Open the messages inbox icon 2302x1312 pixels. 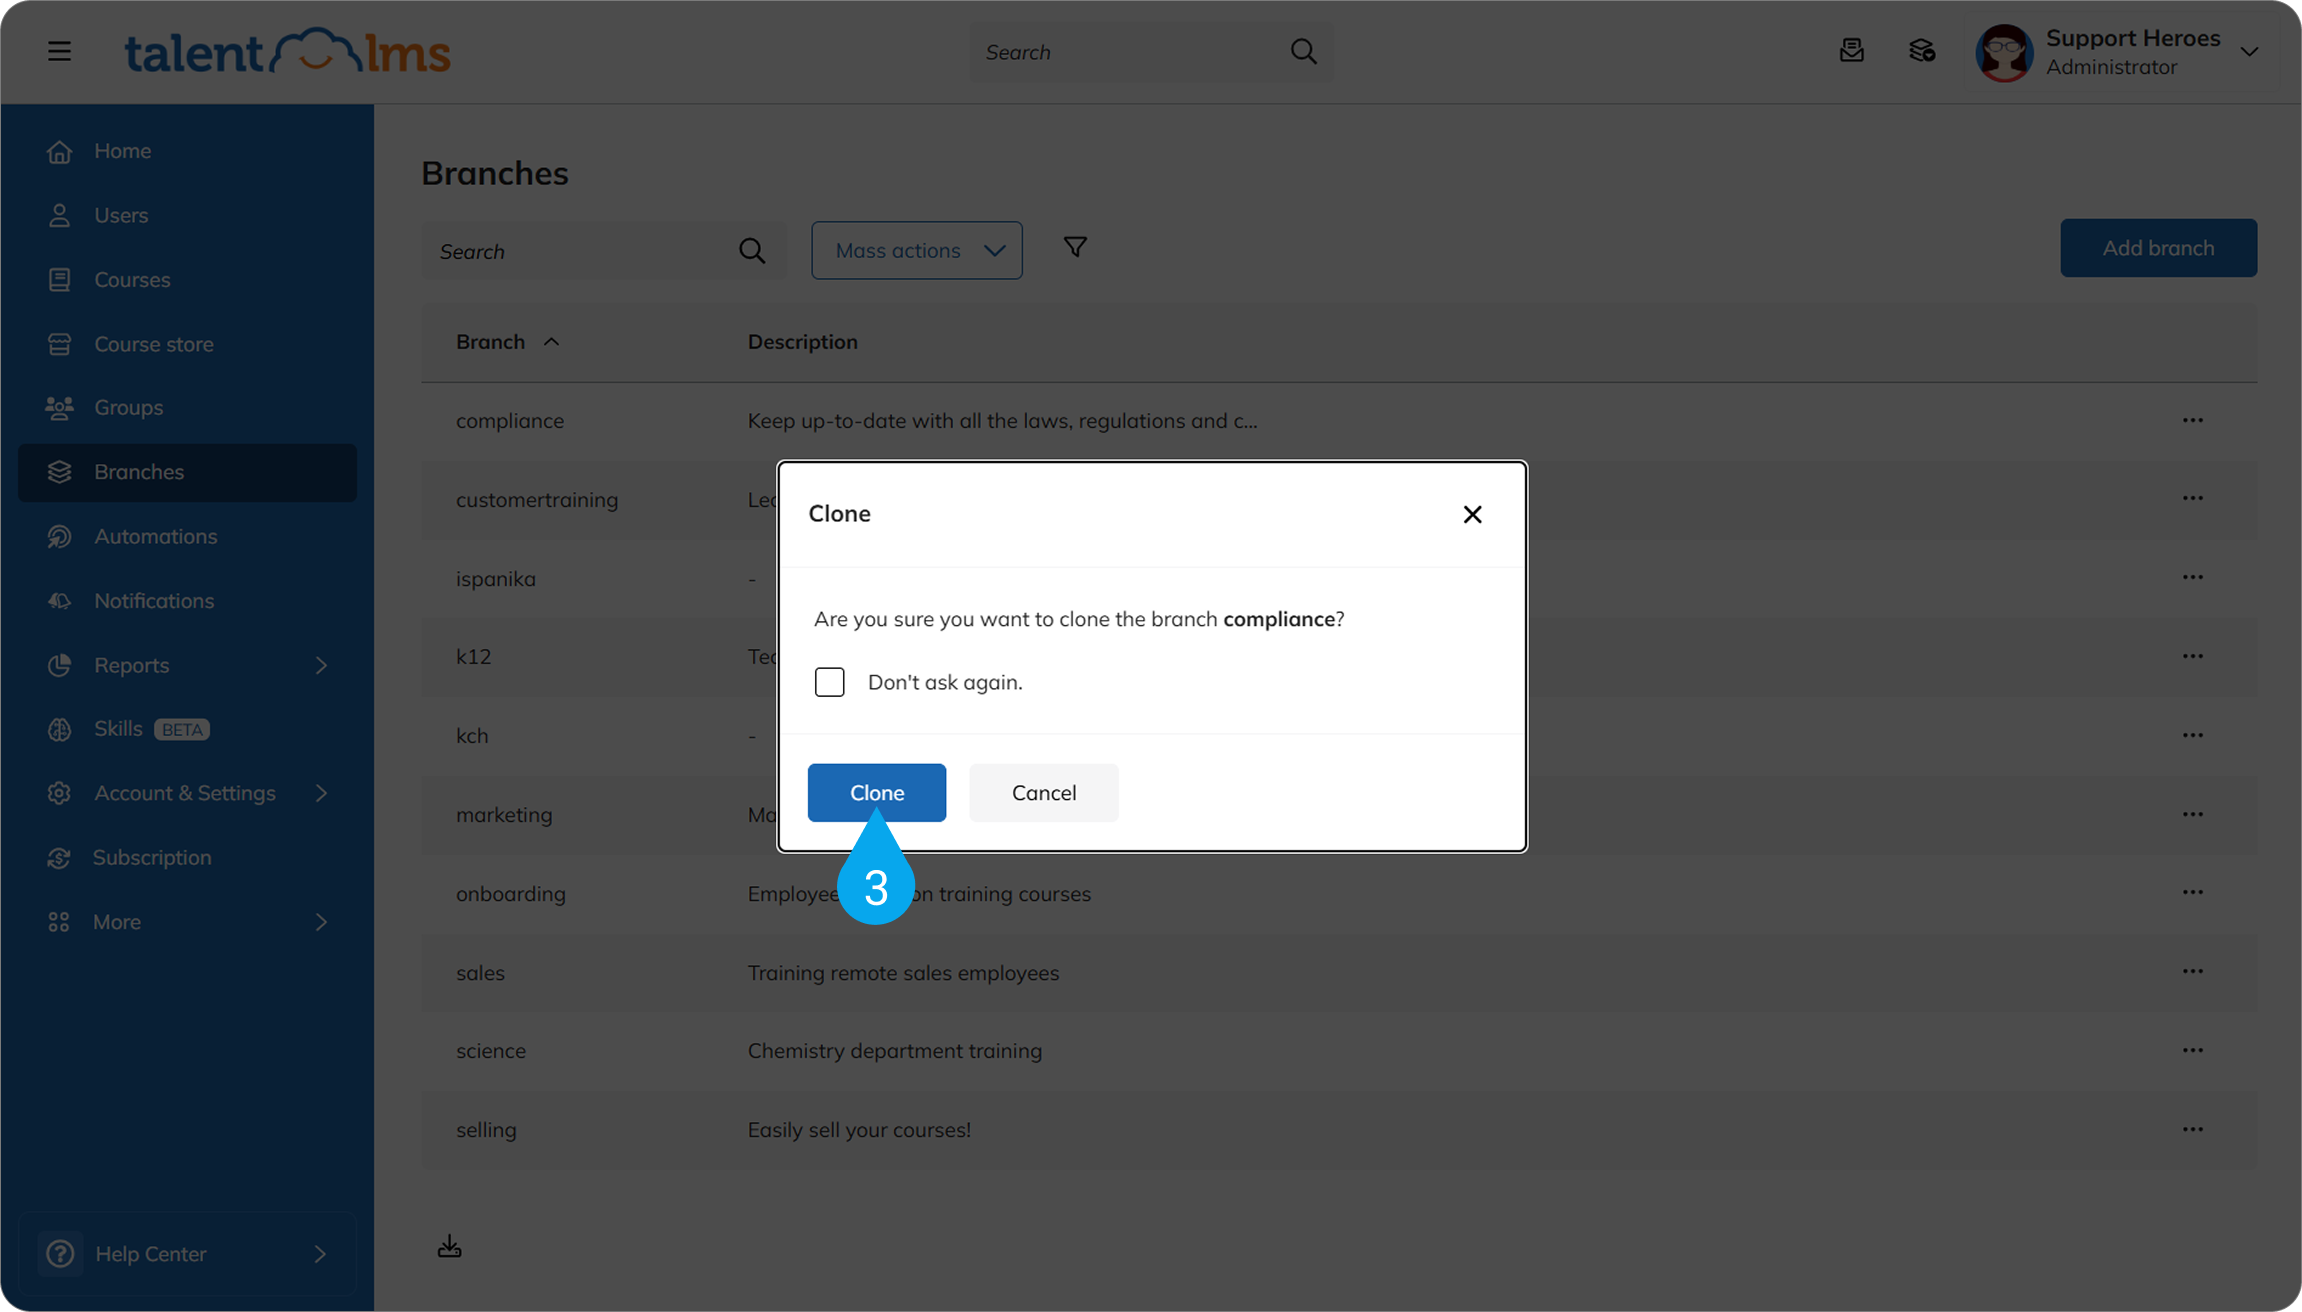(x=1851, y=51)
